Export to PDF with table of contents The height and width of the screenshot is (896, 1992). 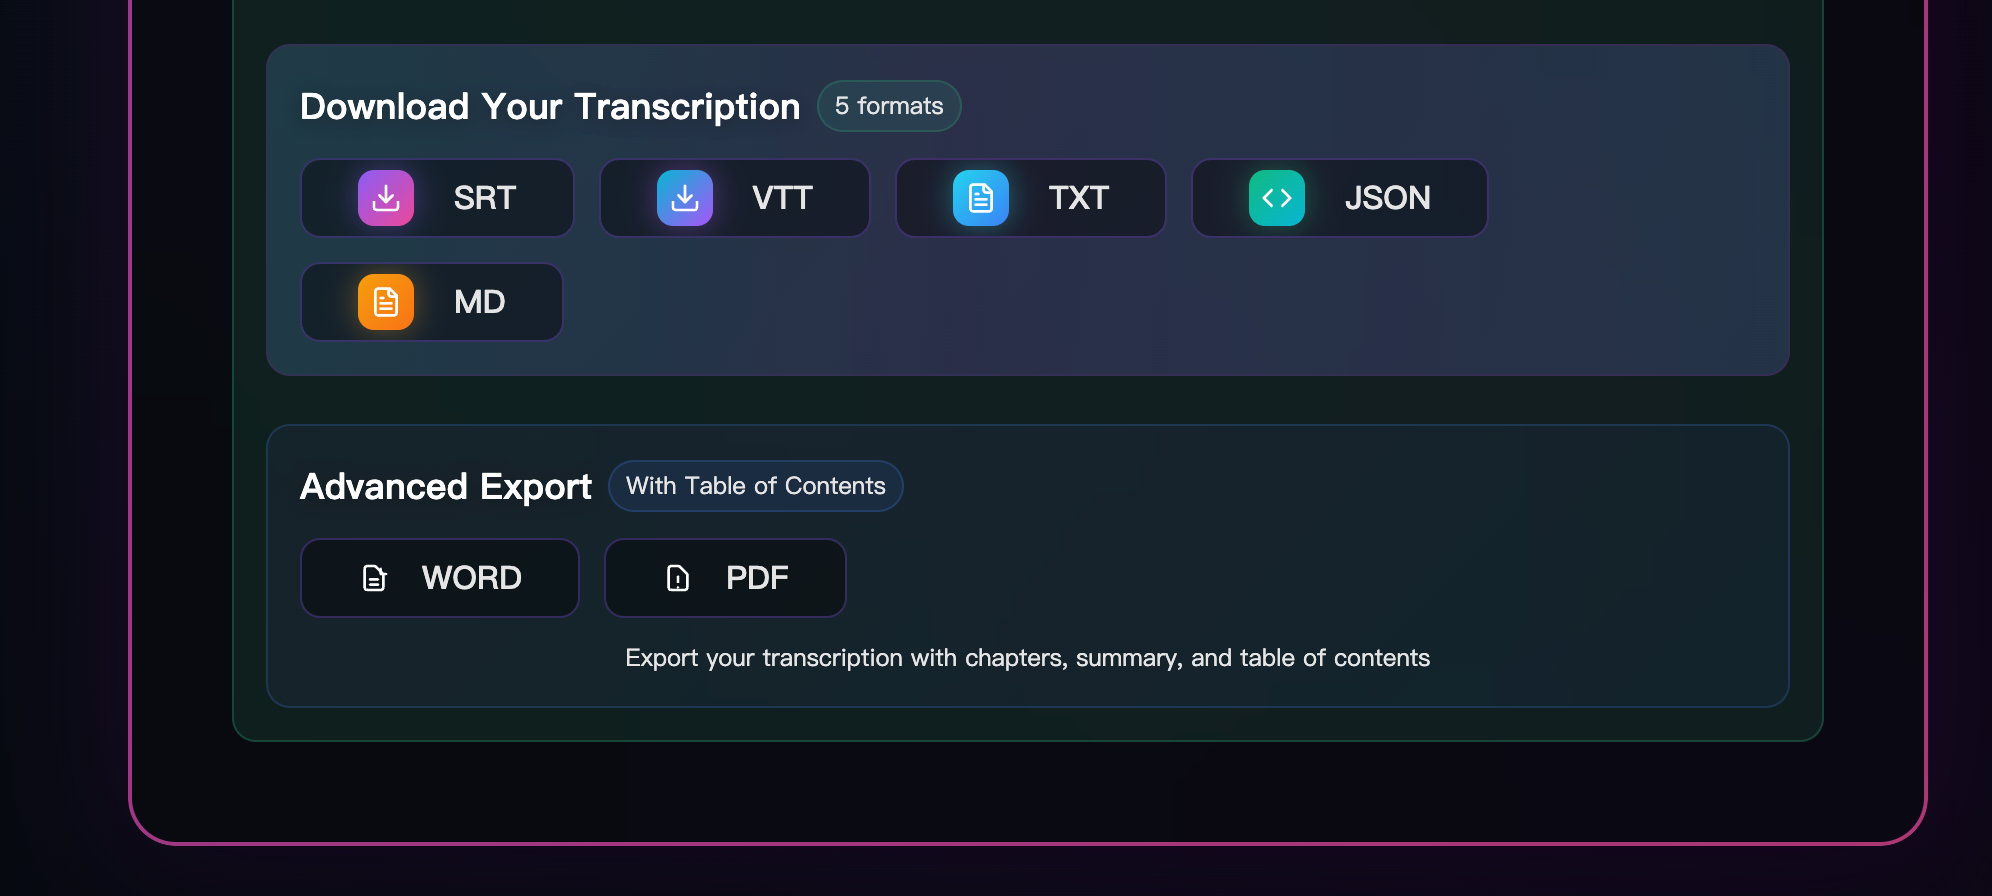pyautogui.click(x=725, y=577)
